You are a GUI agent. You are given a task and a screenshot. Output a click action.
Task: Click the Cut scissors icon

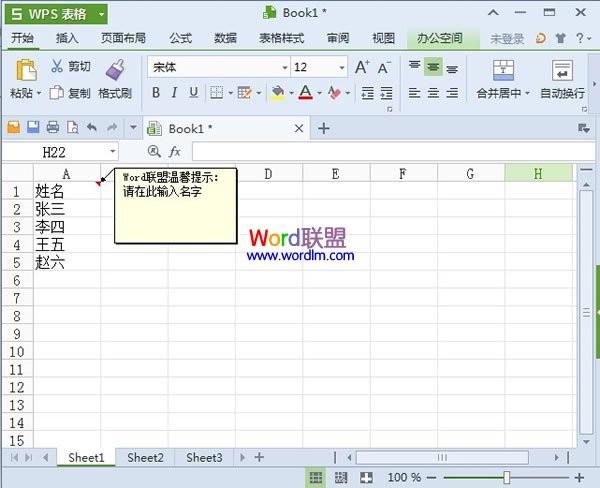[57, 66]
